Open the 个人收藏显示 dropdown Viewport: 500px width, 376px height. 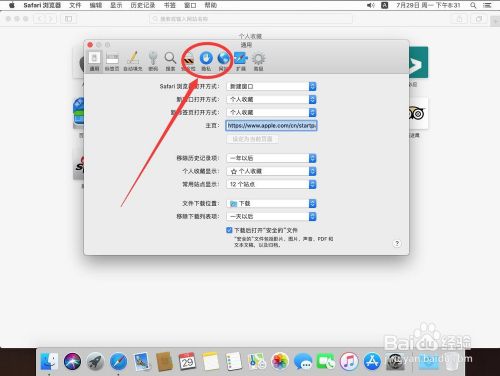tap(271, 171)
